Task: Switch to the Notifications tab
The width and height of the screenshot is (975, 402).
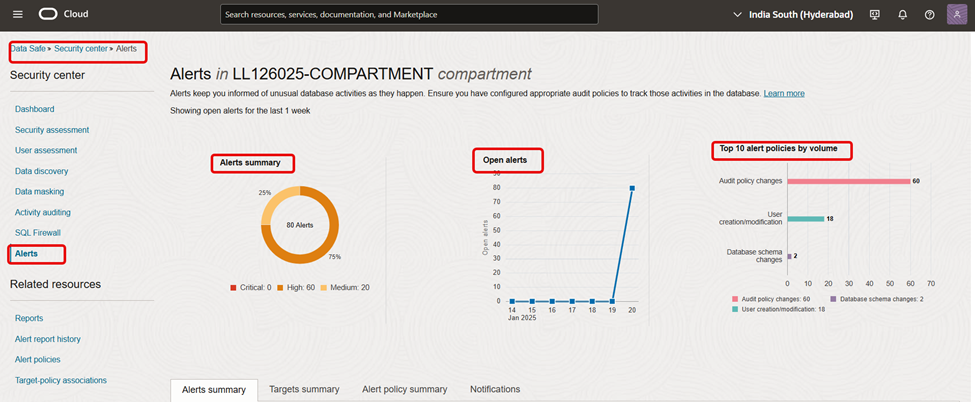Action: pos(495,389)
